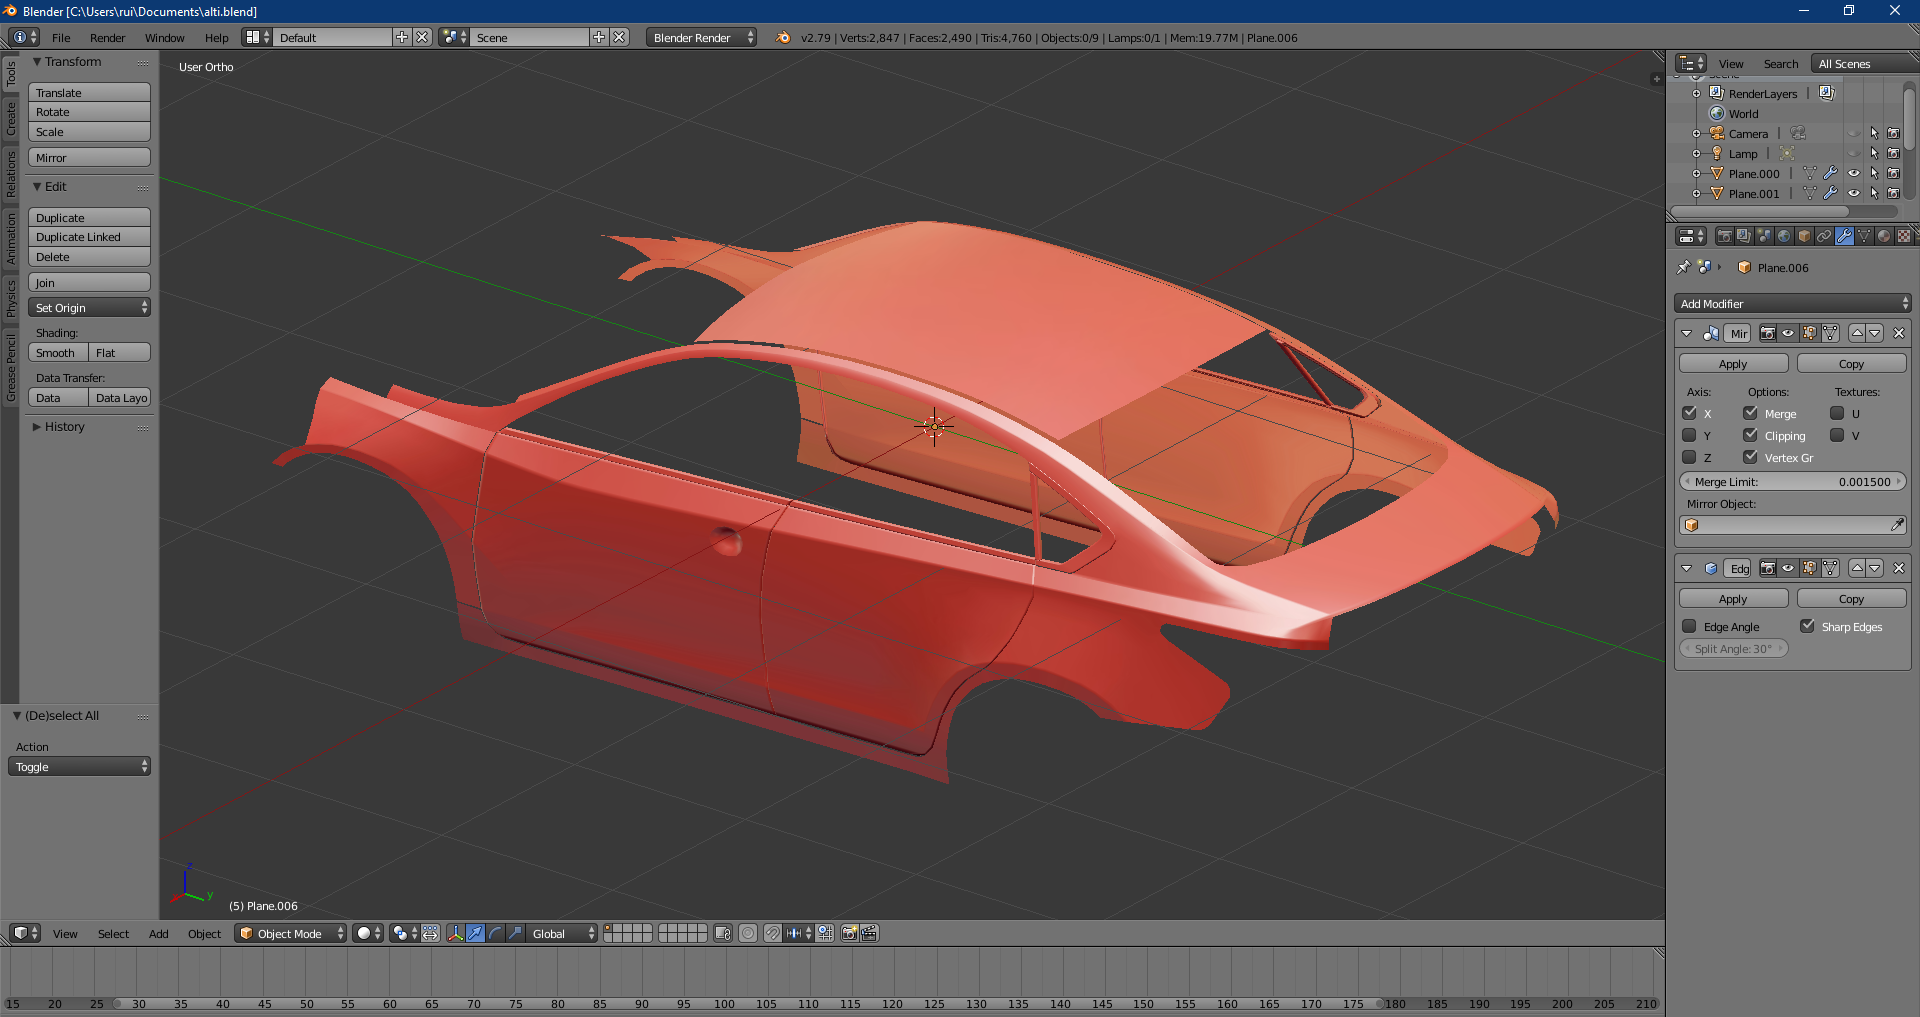Open the Add Modifier dropdown

pos(1793,304)
